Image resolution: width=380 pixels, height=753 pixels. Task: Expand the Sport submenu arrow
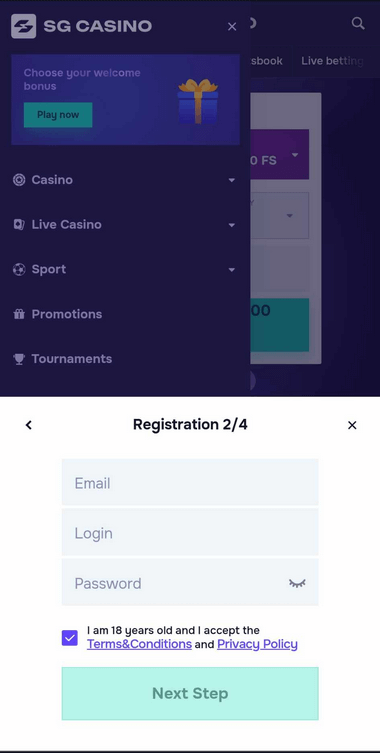tap(232, 269)
